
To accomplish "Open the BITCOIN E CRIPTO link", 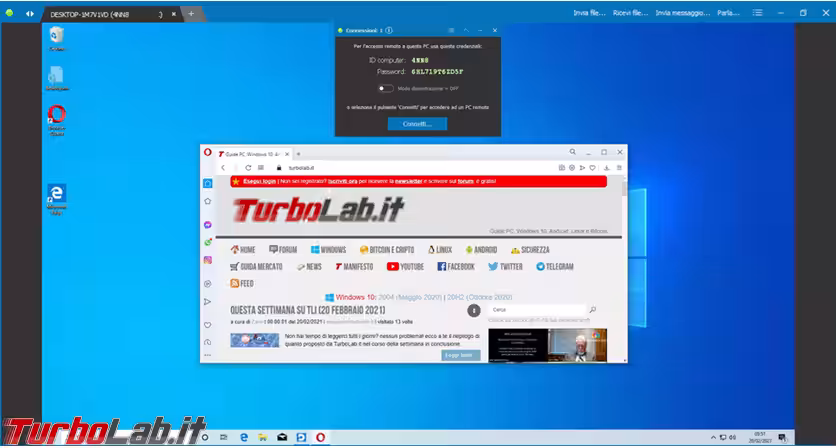I will click(387, 250).
